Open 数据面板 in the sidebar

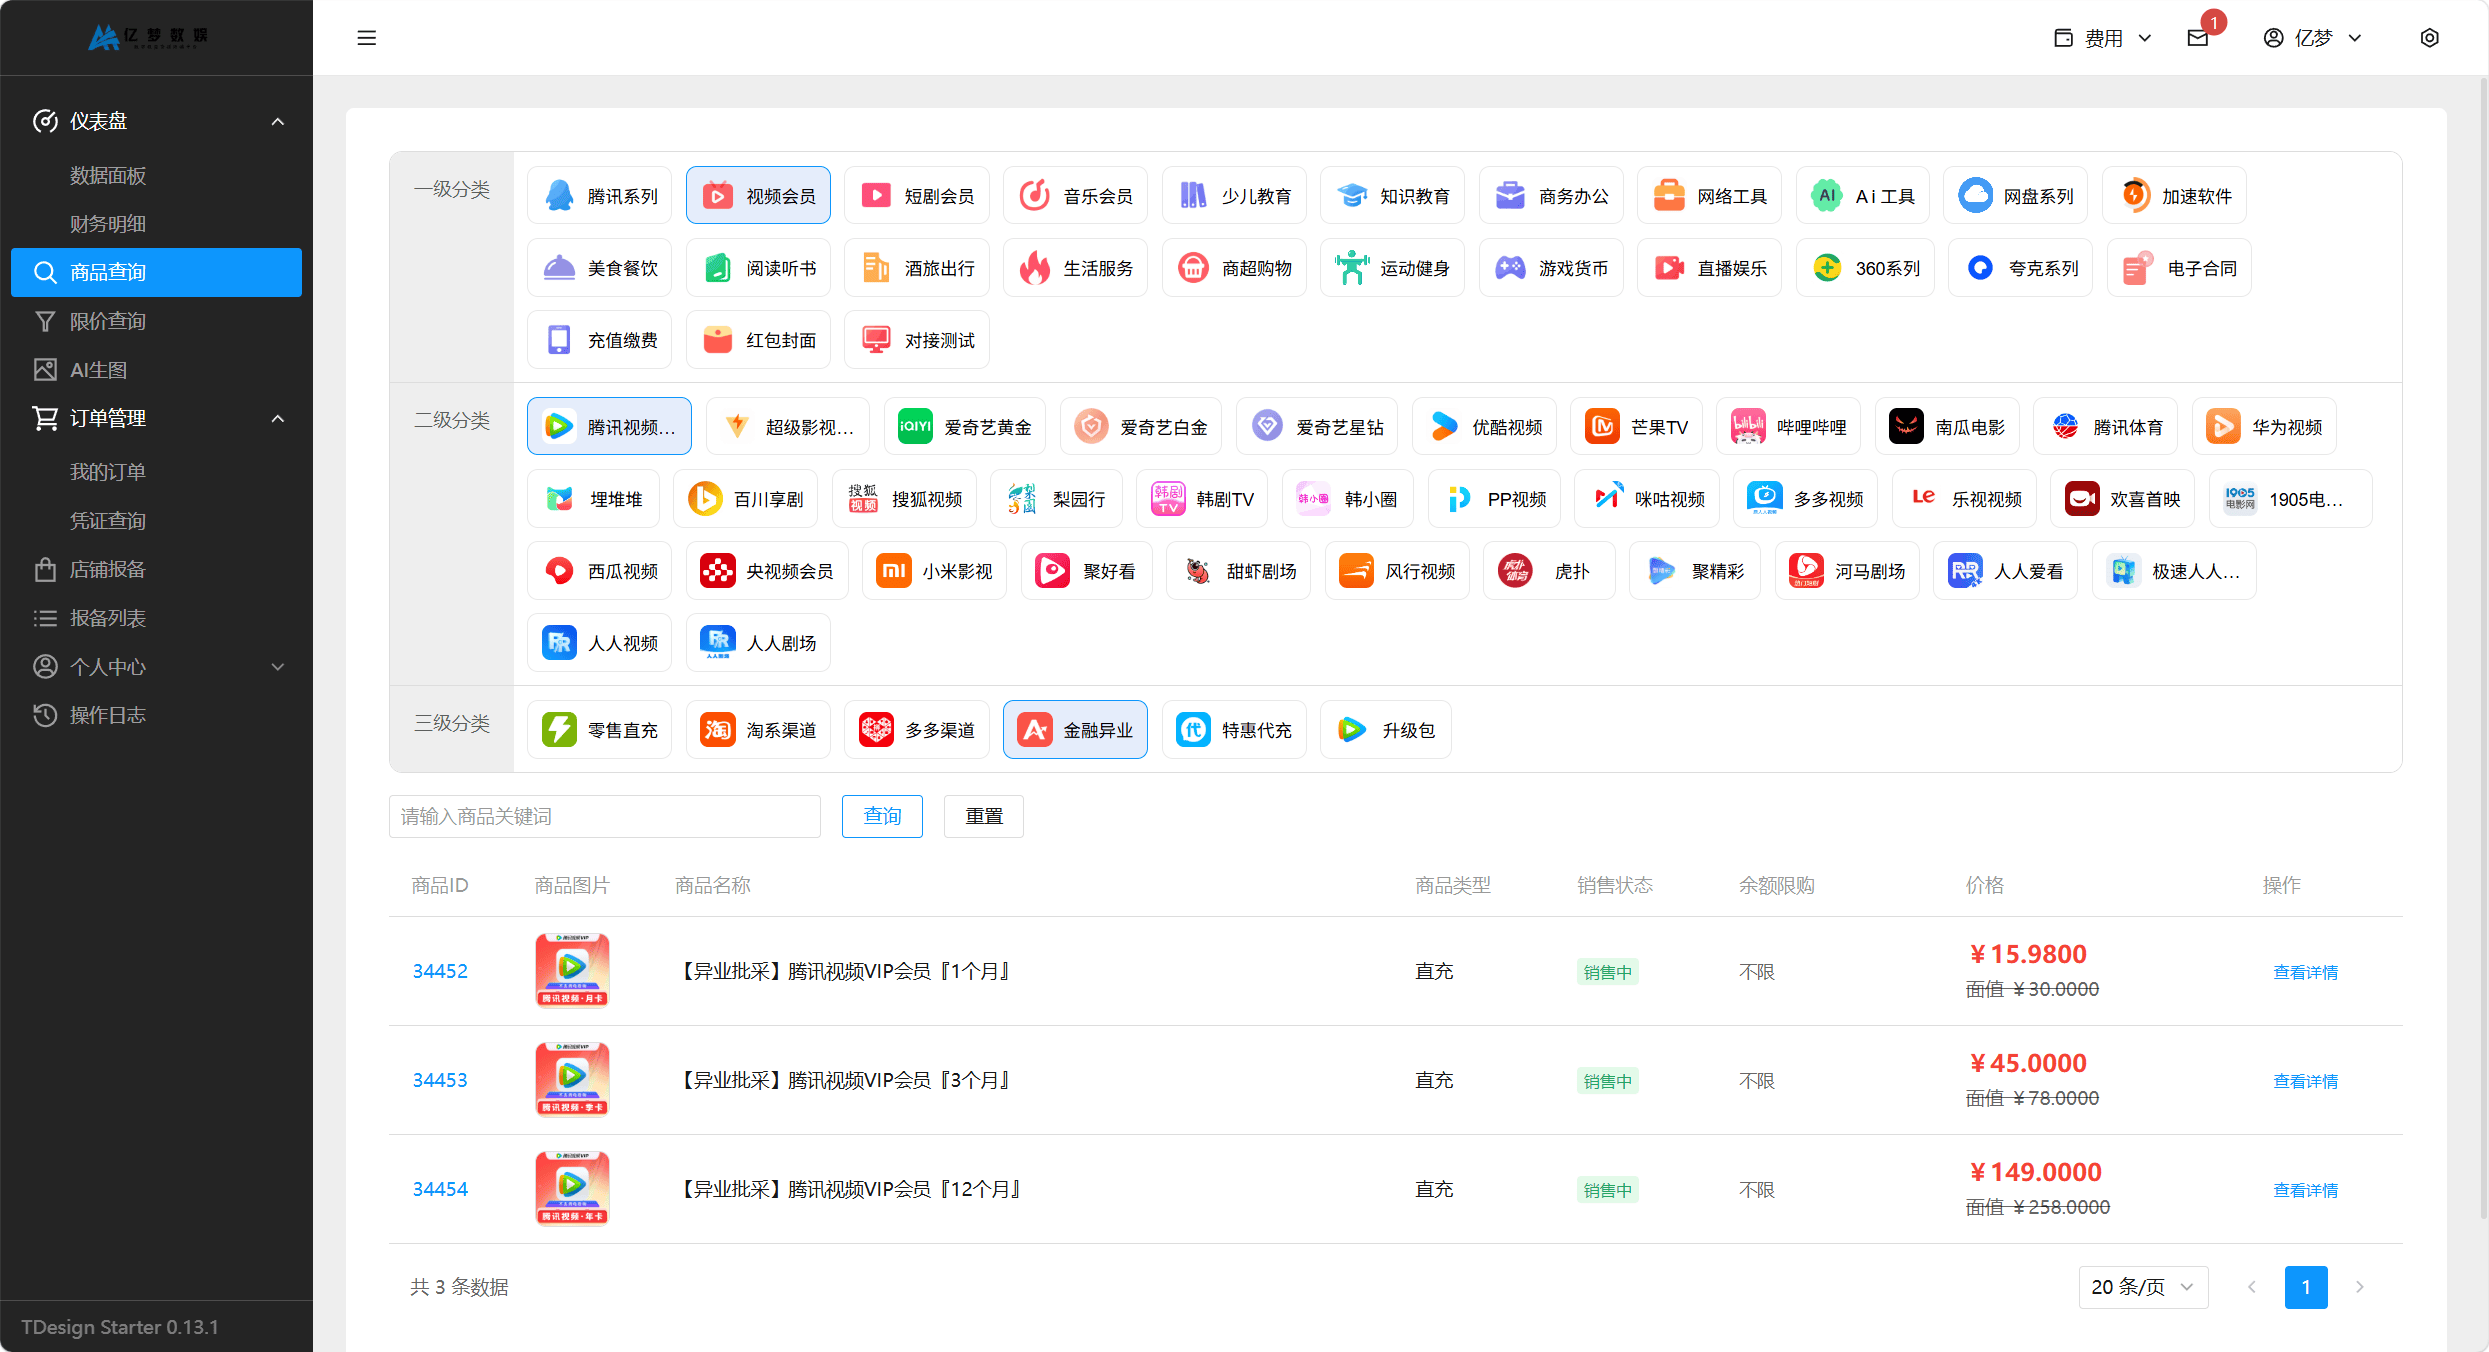tap(108, 175)
